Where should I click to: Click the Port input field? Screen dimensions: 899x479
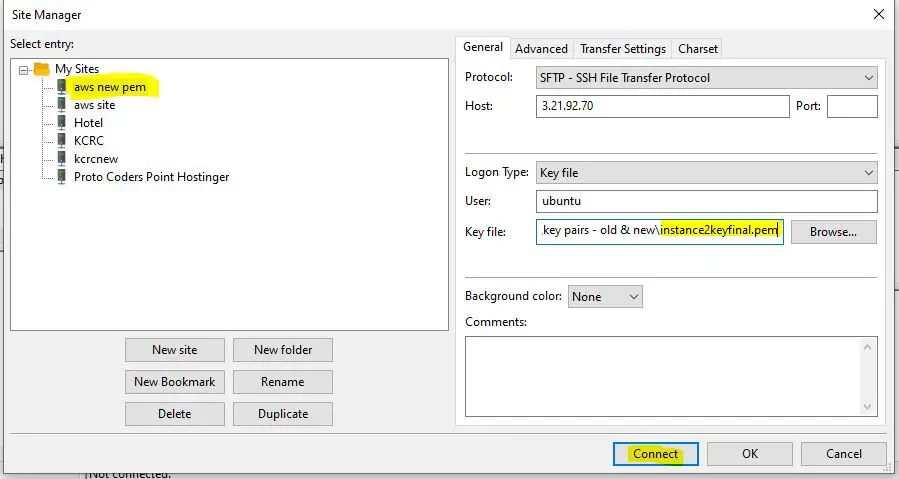tap(852, 106)
